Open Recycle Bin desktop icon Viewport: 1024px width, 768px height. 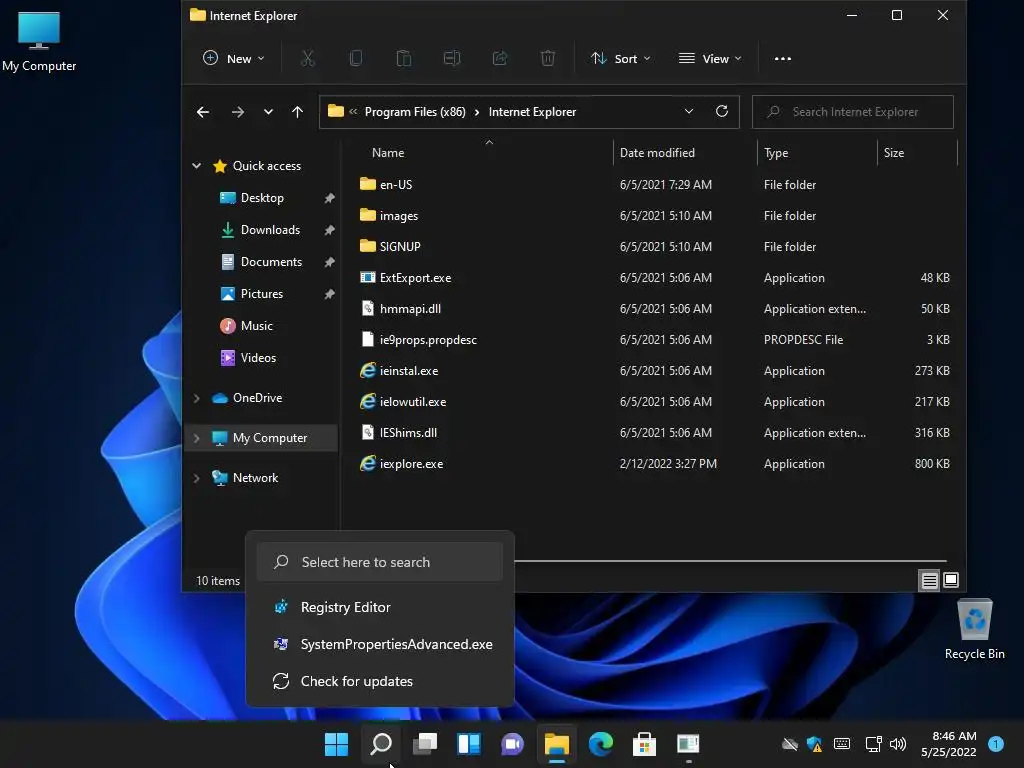point(974,629)
